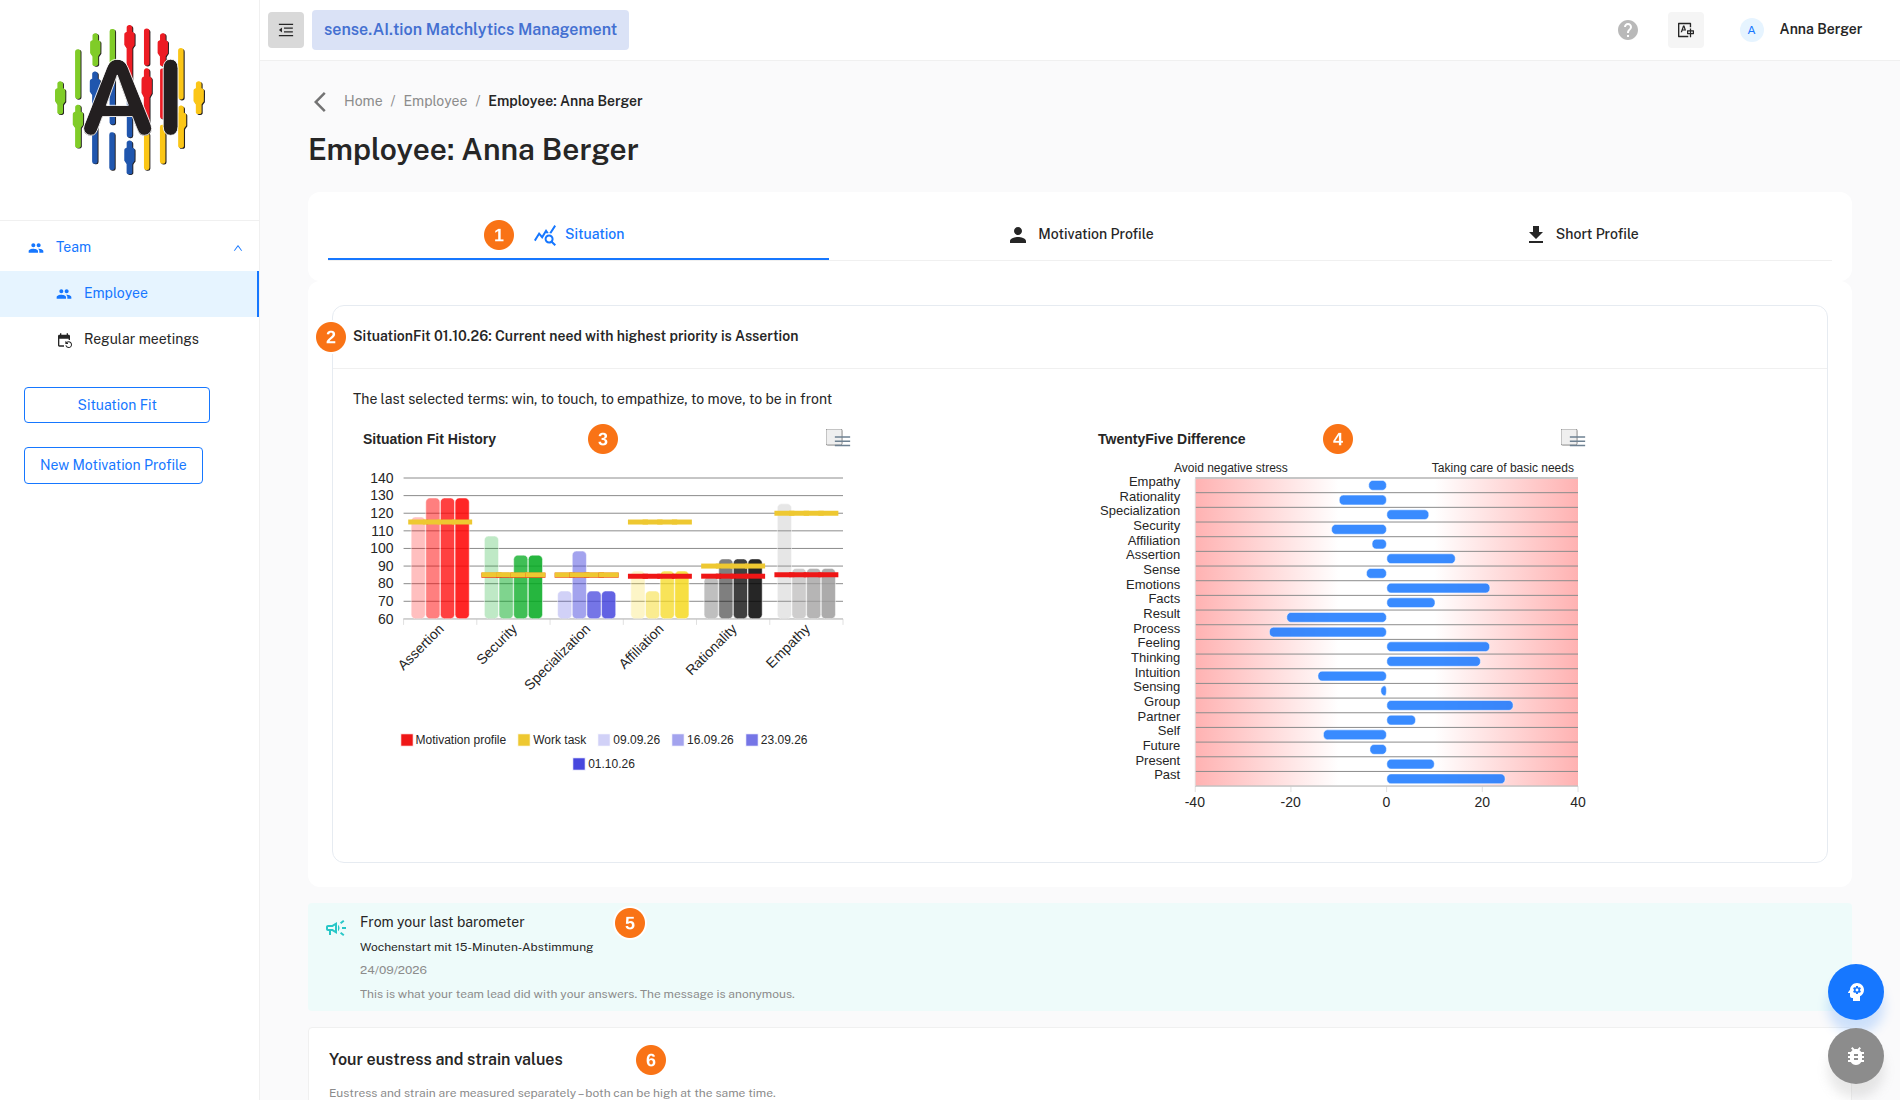This screenshot has width=1900, height=1100.
Task: Click the New Motivation Profile button
Action: [x=113, y=465]
